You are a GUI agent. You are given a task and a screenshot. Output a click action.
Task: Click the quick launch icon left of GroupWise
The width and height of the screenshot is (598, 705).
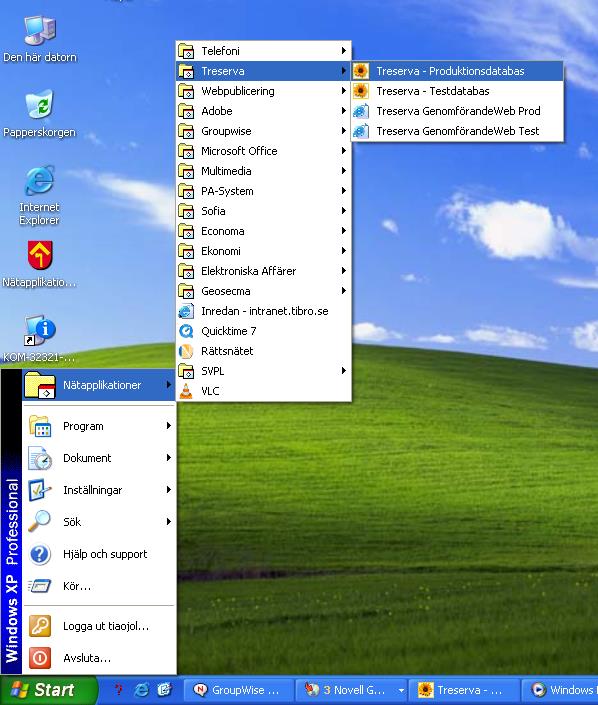(165, 690)
